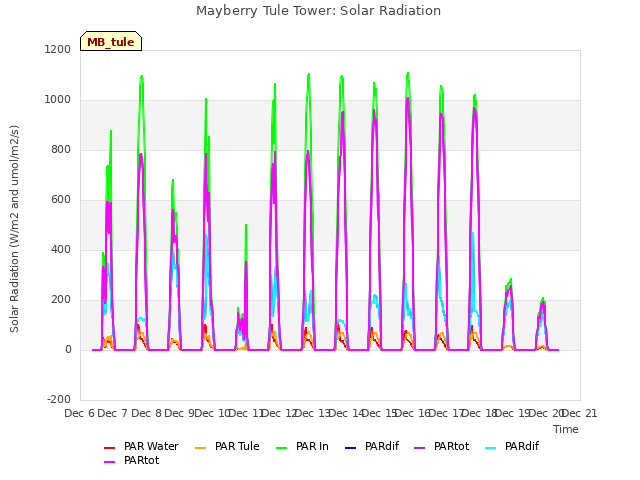Image resolution: width=640 pixels, height=480 pixels.
Task: Click the dark blue PARdif legend swatch
Action: click(x=351, y=448)
